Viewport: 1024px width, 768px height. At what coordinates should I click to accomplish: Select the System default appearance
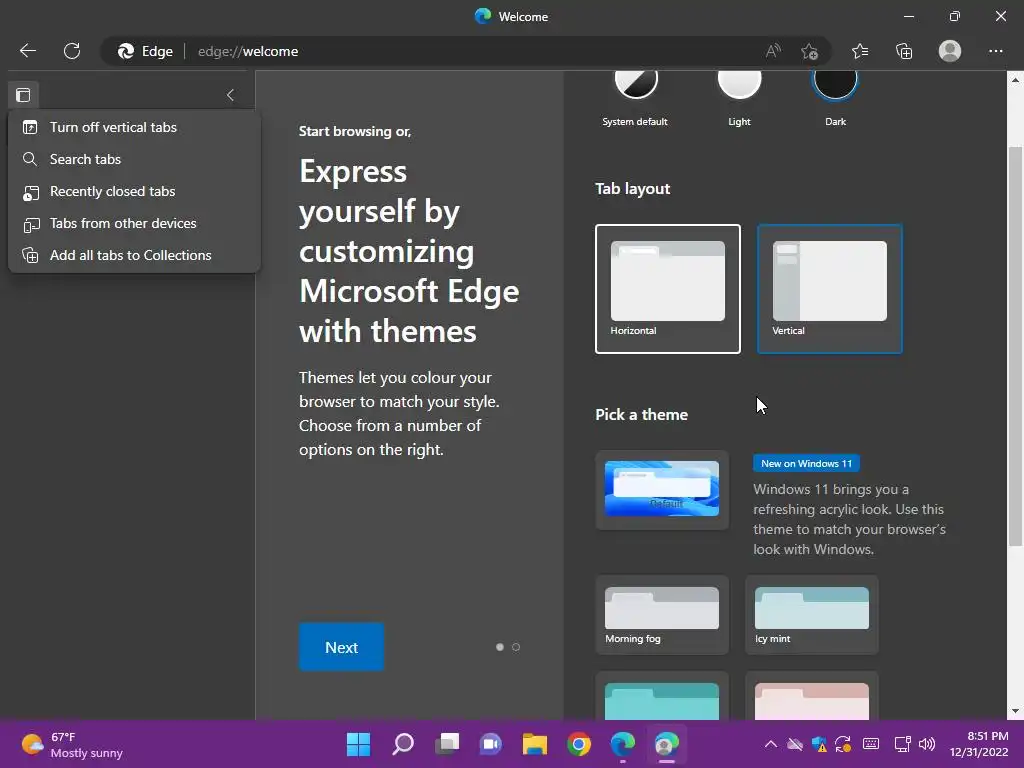635,81
